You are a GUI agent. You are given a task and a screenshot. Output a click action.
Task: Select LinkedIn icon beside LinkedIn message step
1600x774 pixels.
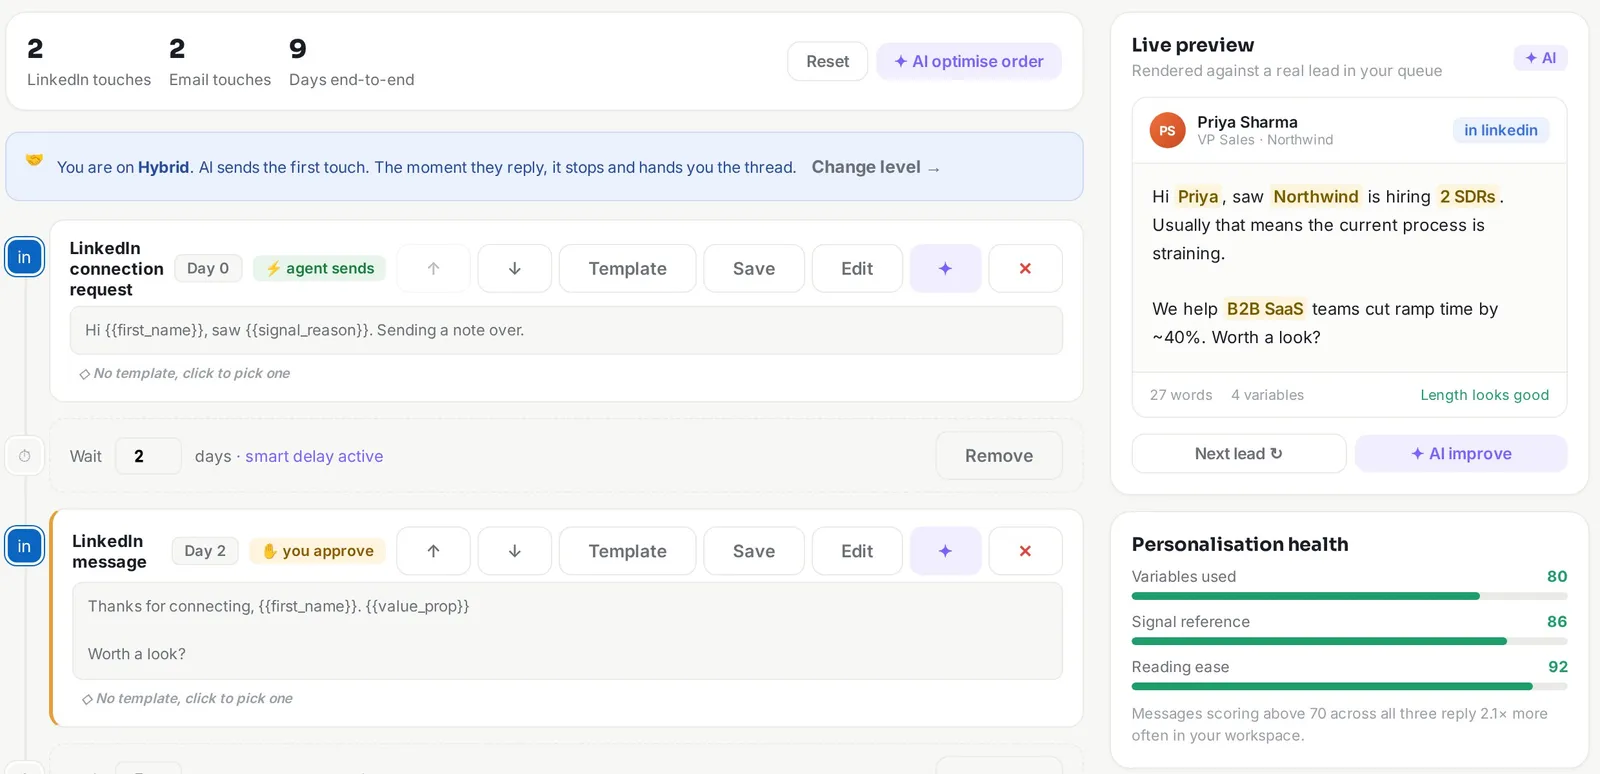coord(25,546)
